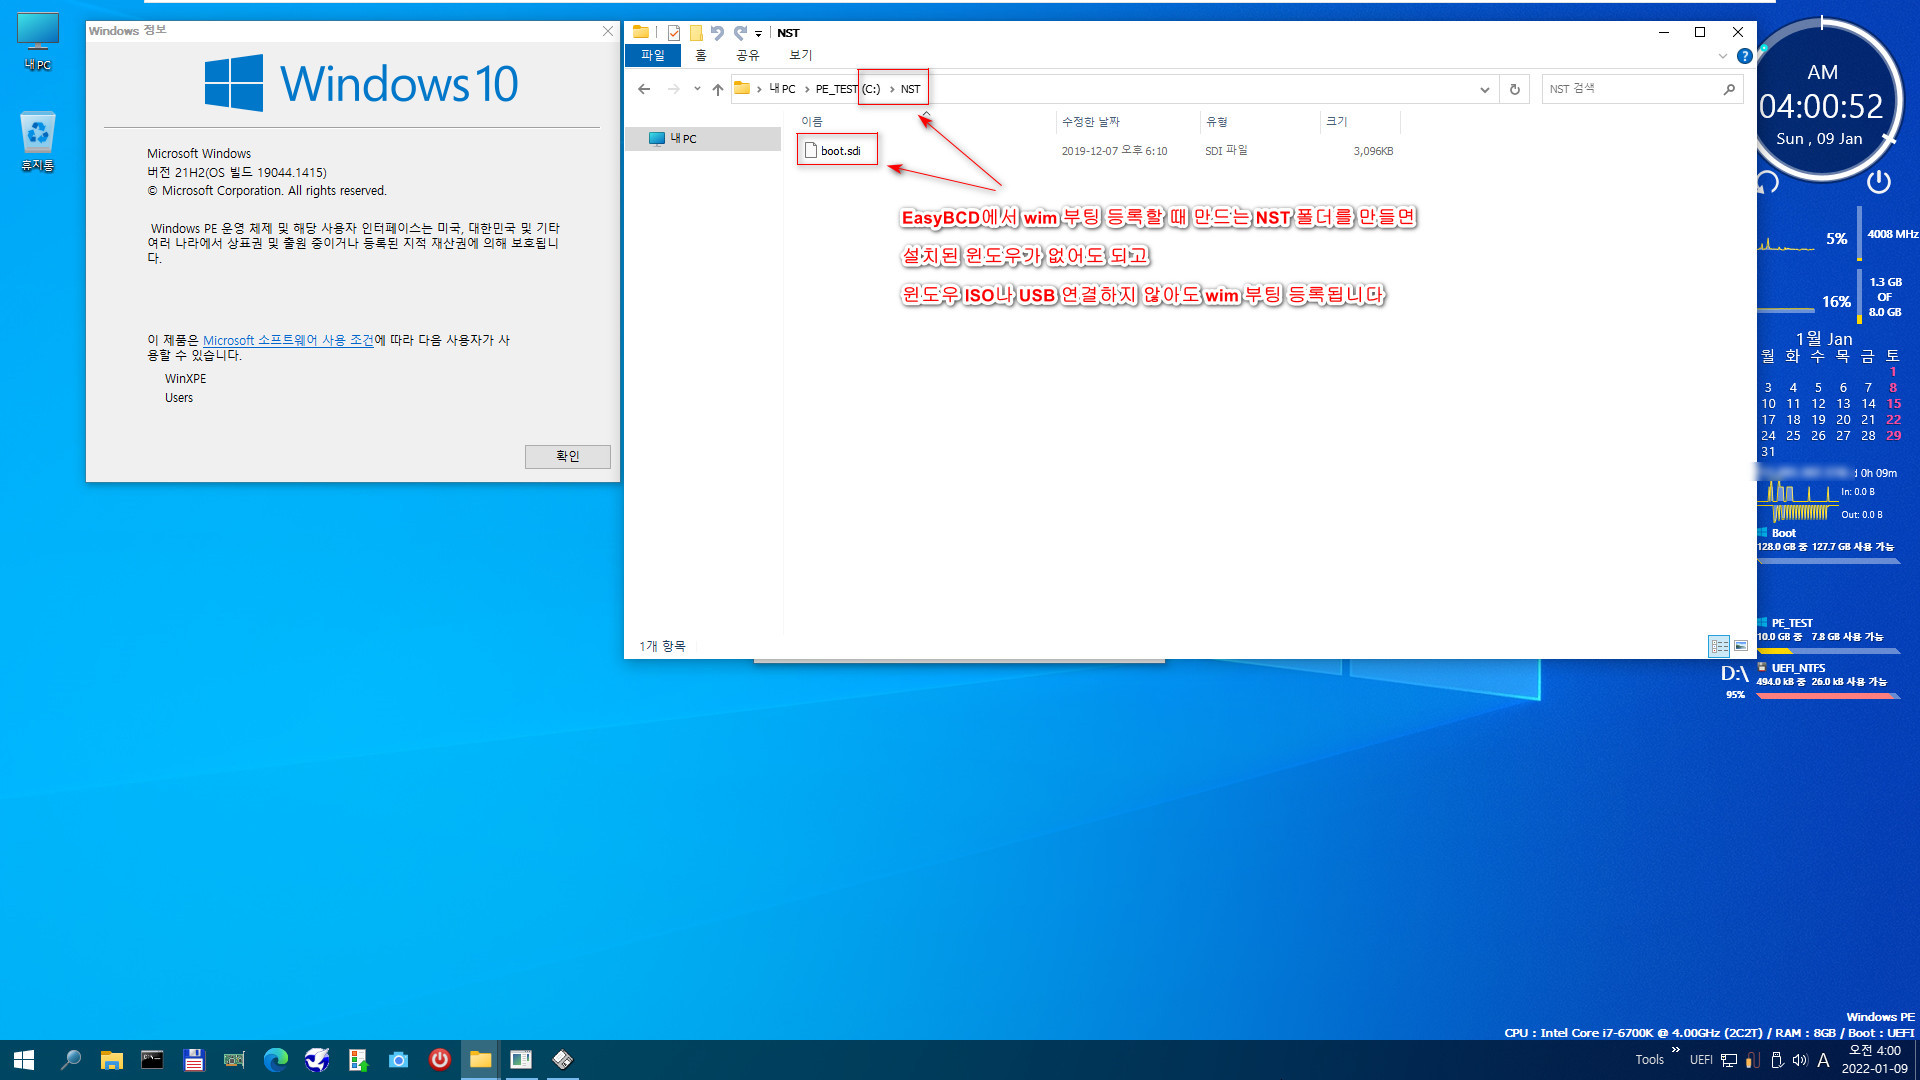Launch Microsoft Edge from taskbar
Viewport: 1920px width, 1080px height.
pyautogui.click(x=276, y=1060)
